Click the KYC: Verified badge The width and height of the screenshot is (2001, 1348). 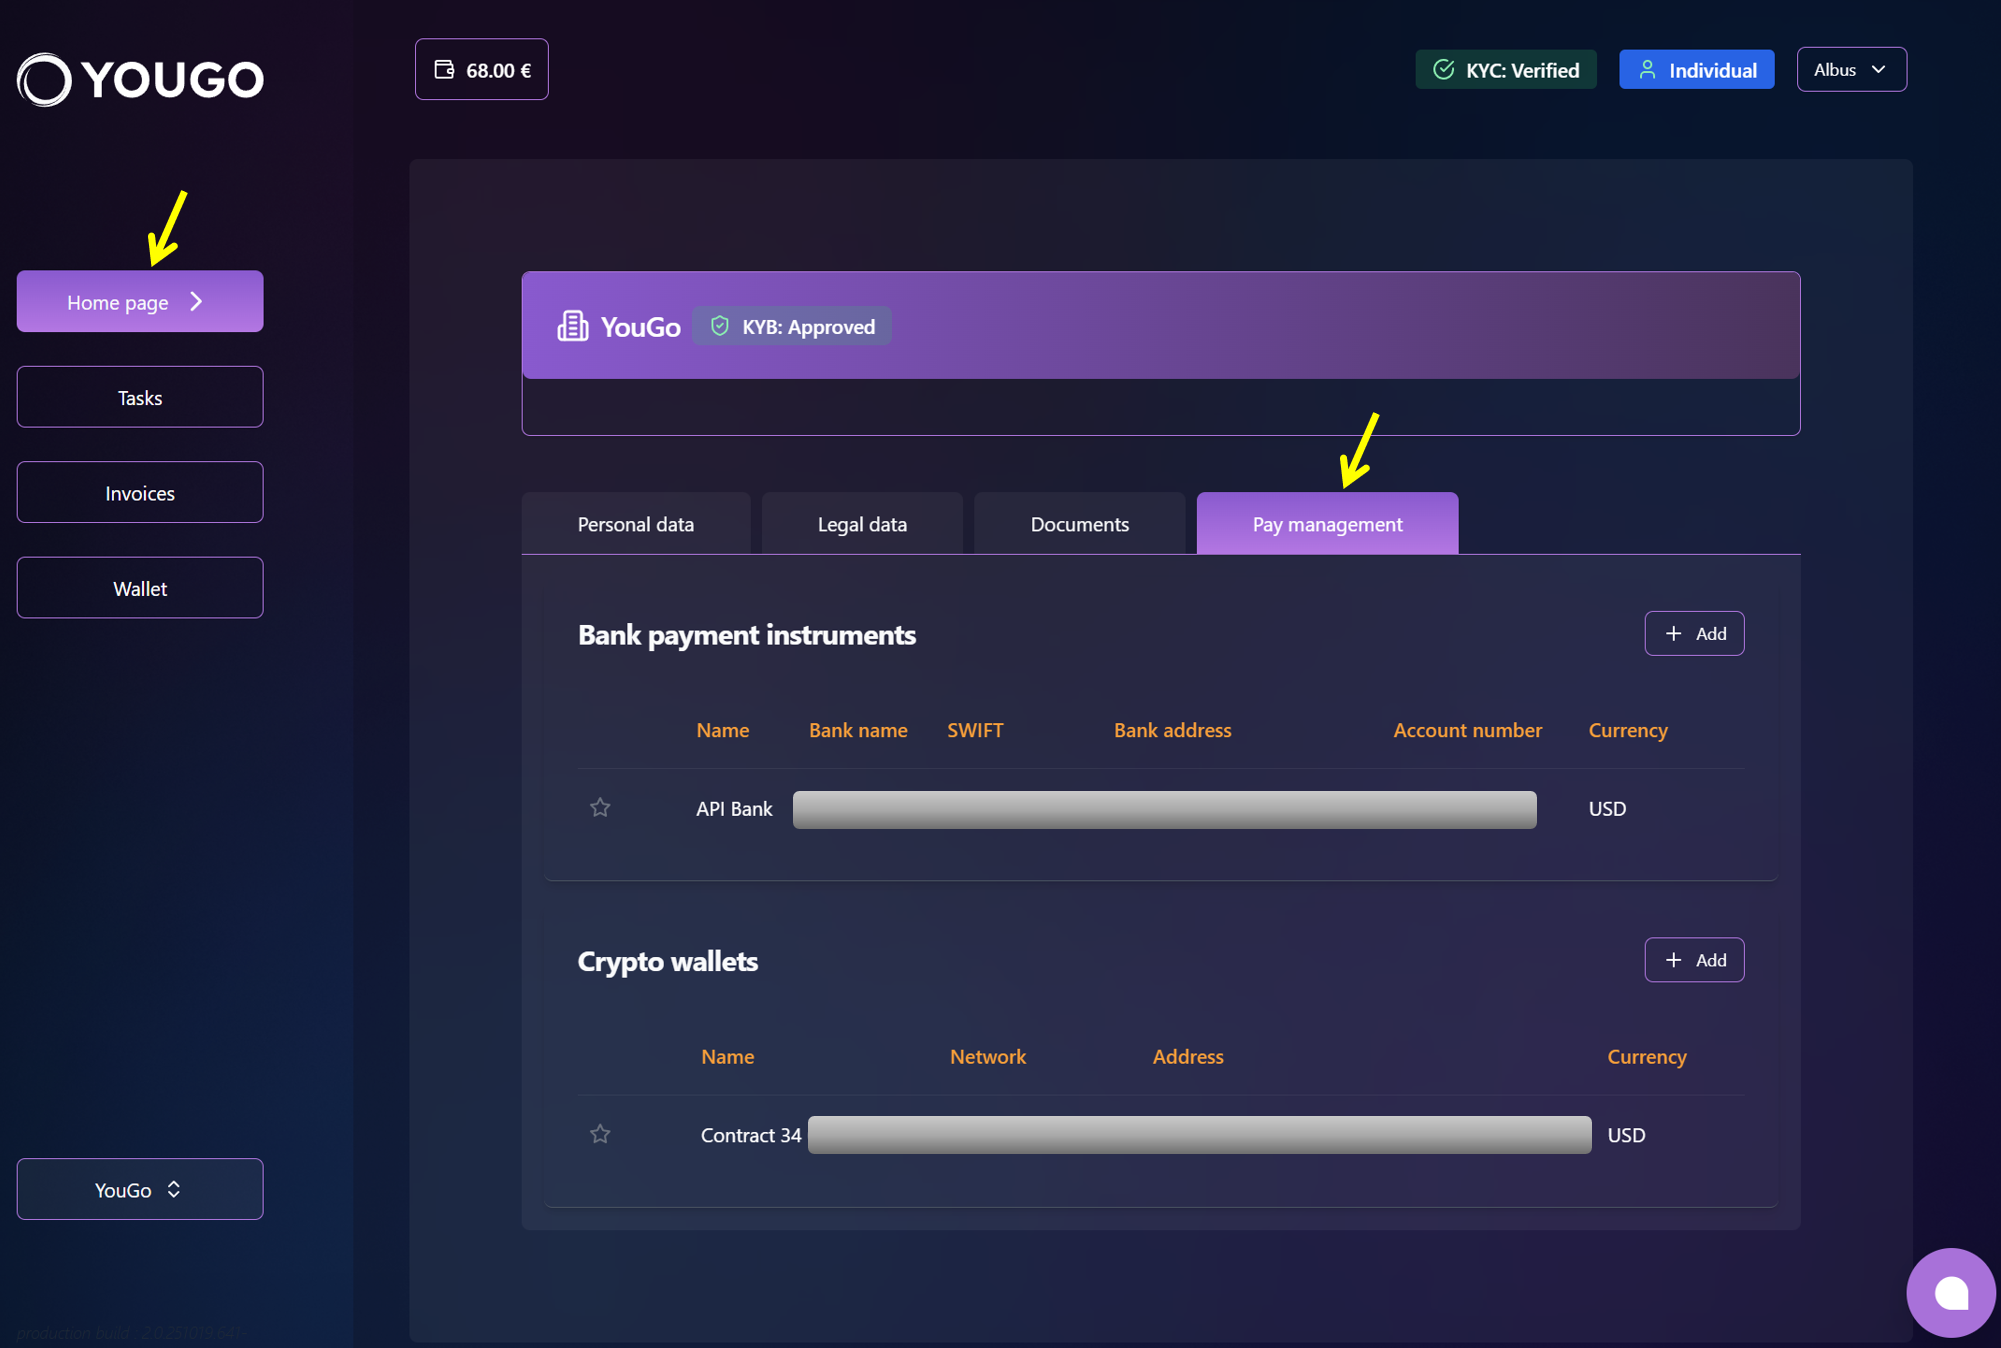(x=1506, y=70)
